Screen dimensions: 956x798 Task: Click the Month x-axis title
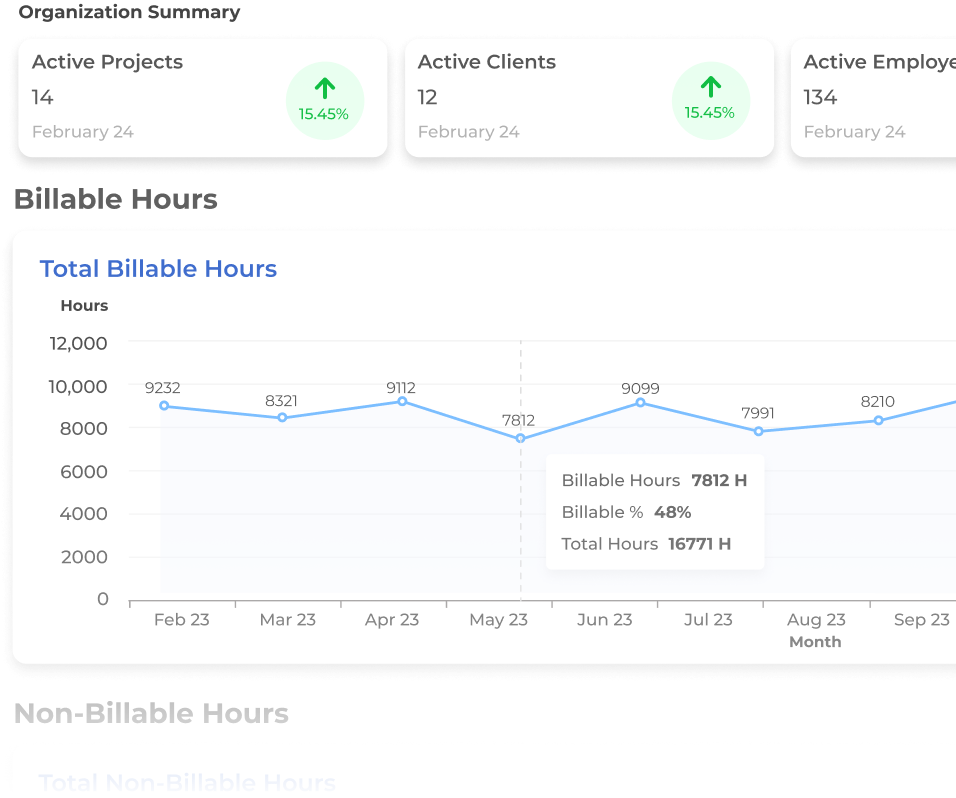815,642
